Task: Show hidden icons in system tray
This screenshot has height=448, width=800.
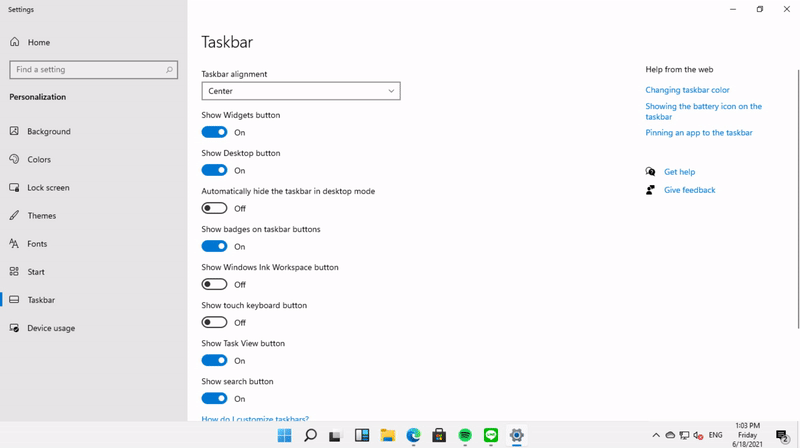Action: (656, 435)
